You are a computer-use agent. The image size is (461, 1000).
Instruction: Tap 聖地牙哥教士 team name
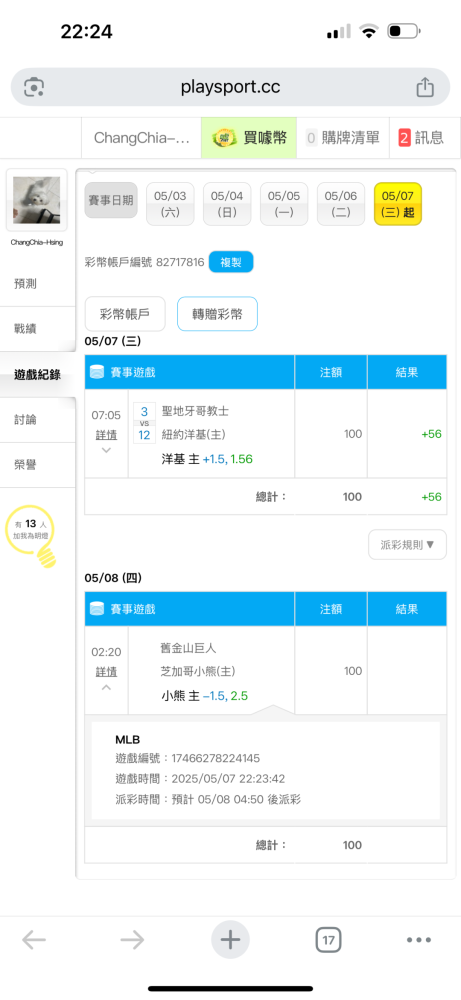[195, 411]
